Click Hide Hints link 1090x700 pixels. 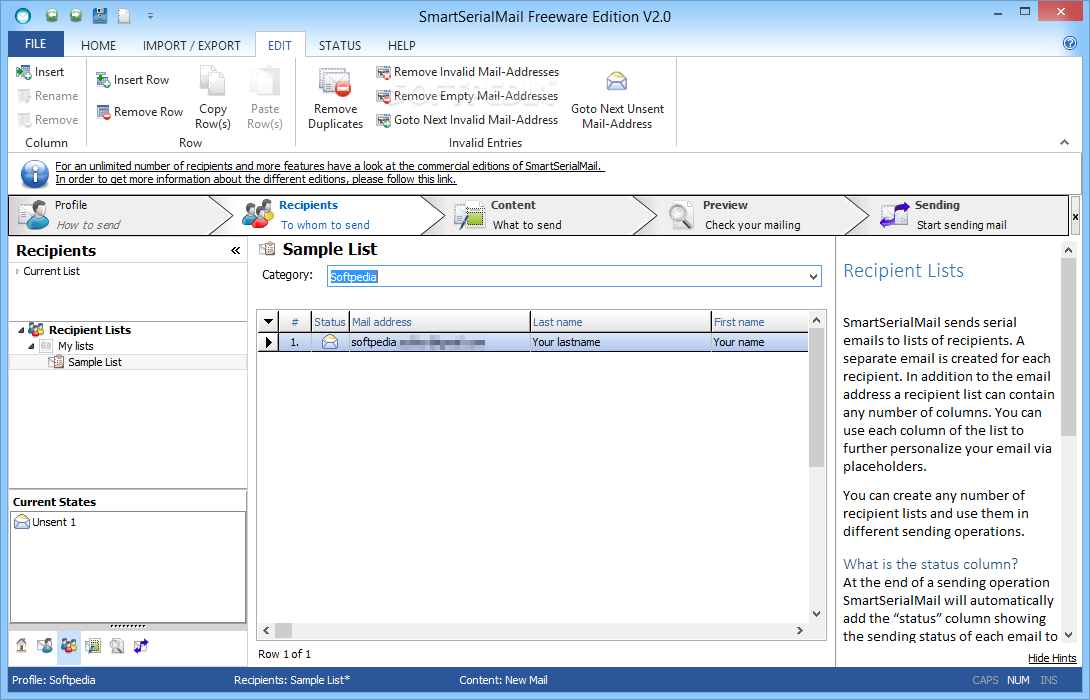(1052, 658)
